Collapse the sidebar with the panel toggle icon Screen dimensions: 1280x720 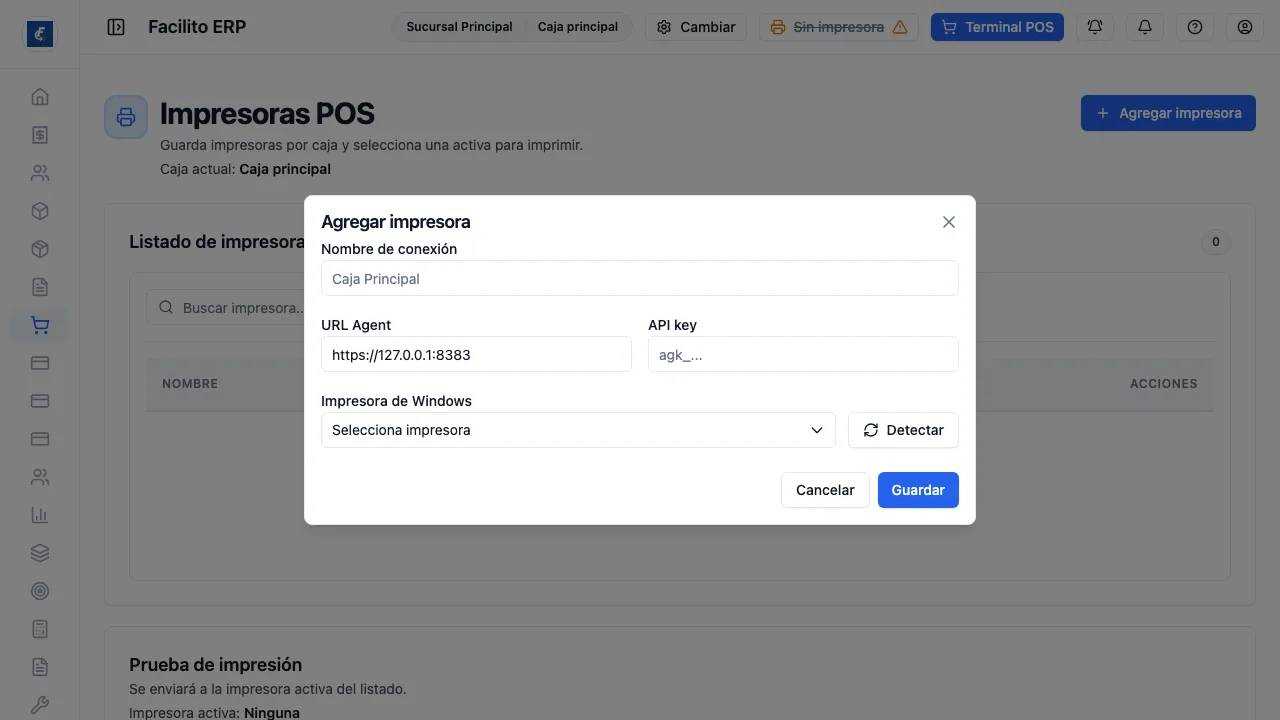point(116,27)
